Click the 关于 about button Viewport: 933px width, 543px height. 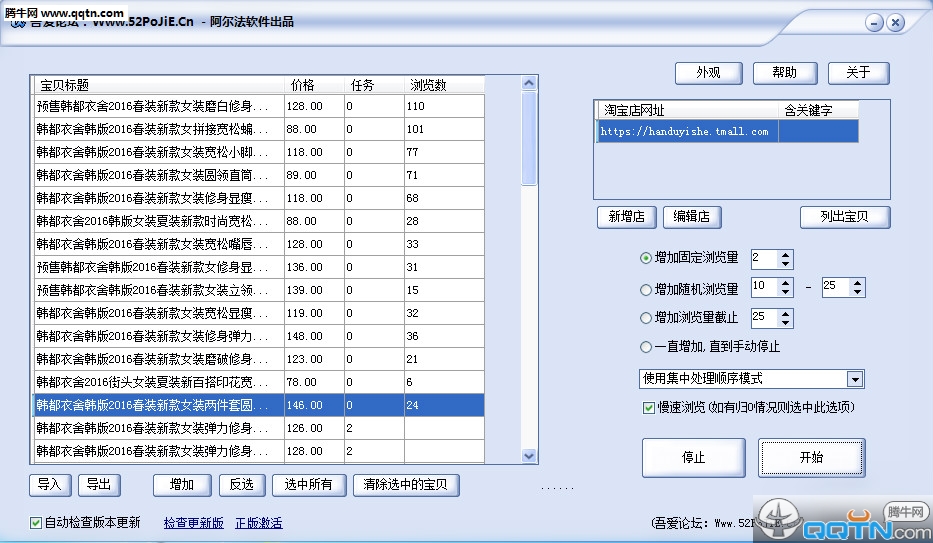(x=859, y=73)
